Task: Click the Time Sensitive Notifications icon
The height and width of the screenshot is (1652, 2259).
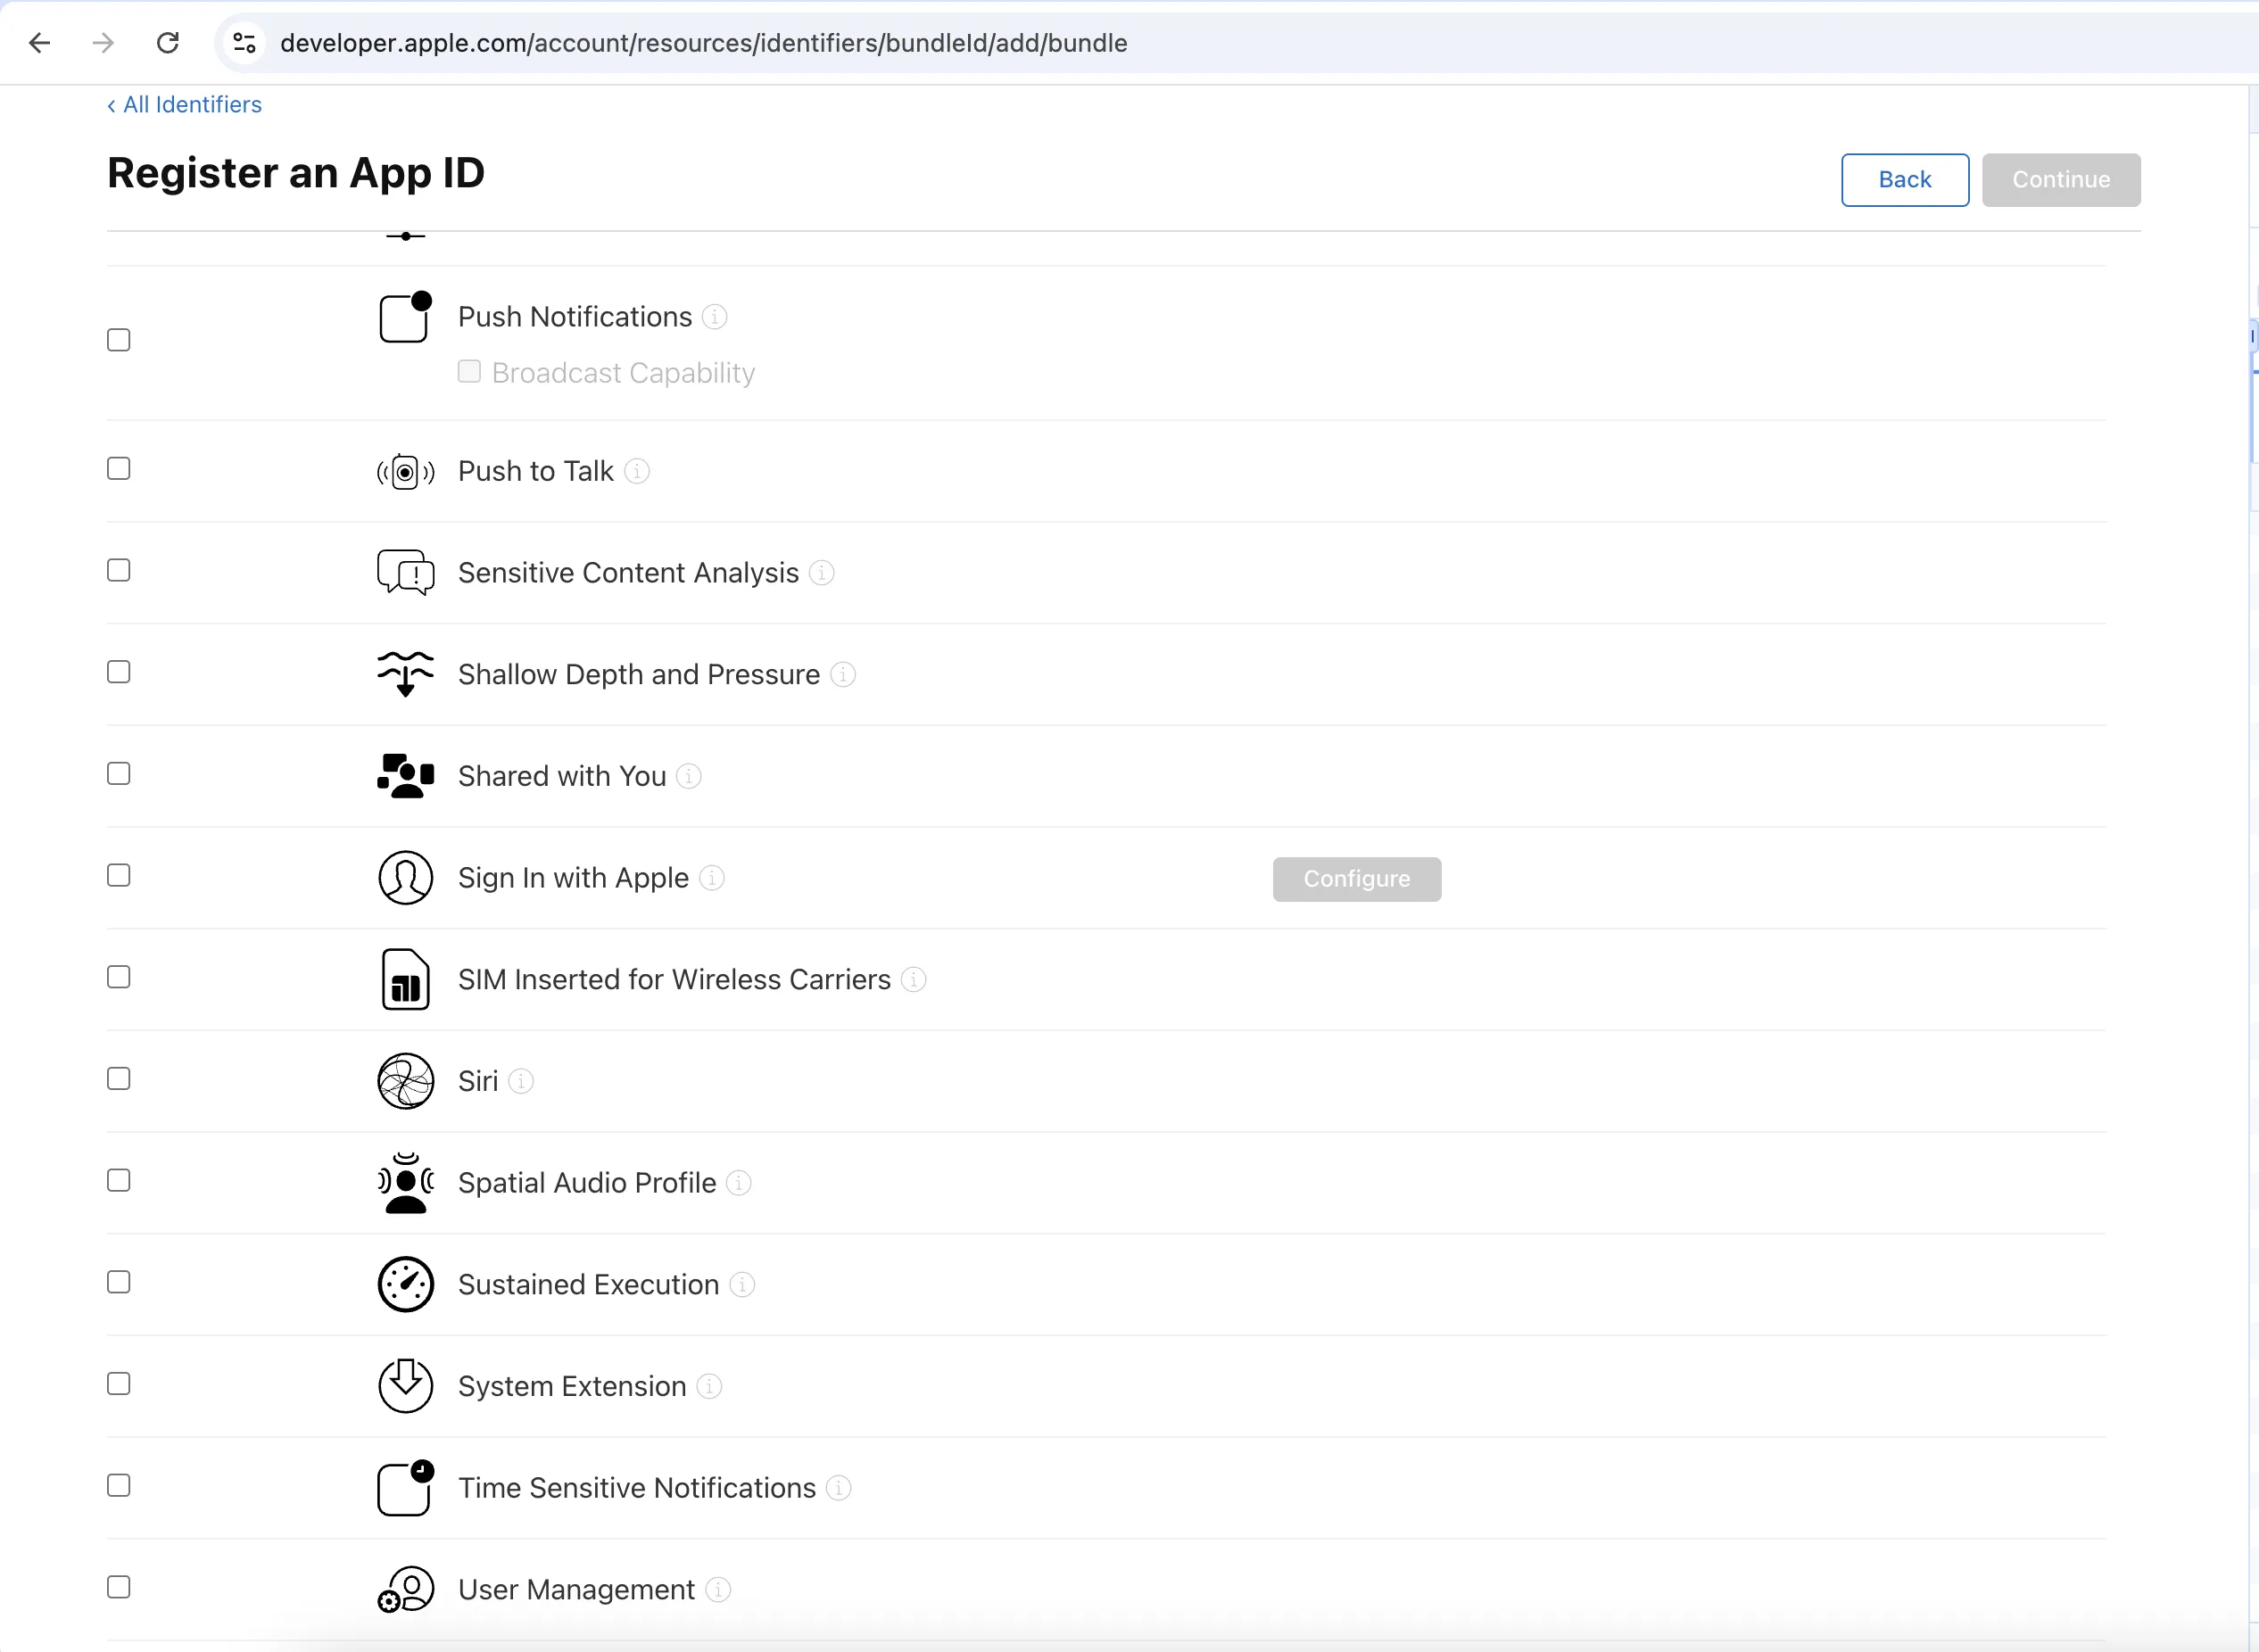Action: pyautogui.click(x=405, y=1488)
